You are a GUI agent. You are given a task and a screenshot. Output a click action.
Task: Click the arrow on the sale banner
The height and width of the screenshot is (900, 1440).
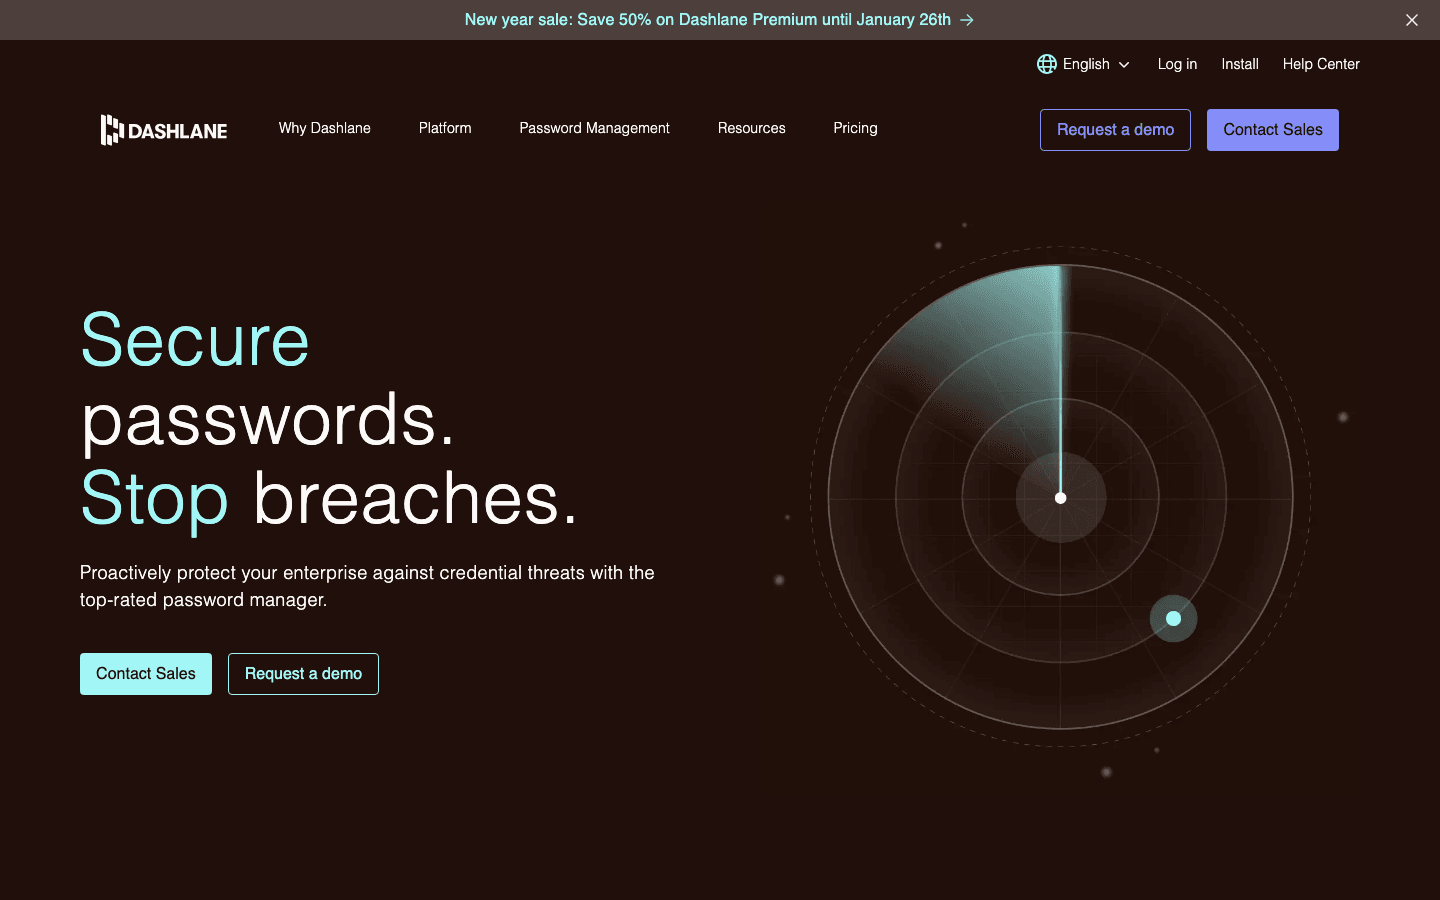[x=964, y=20]
